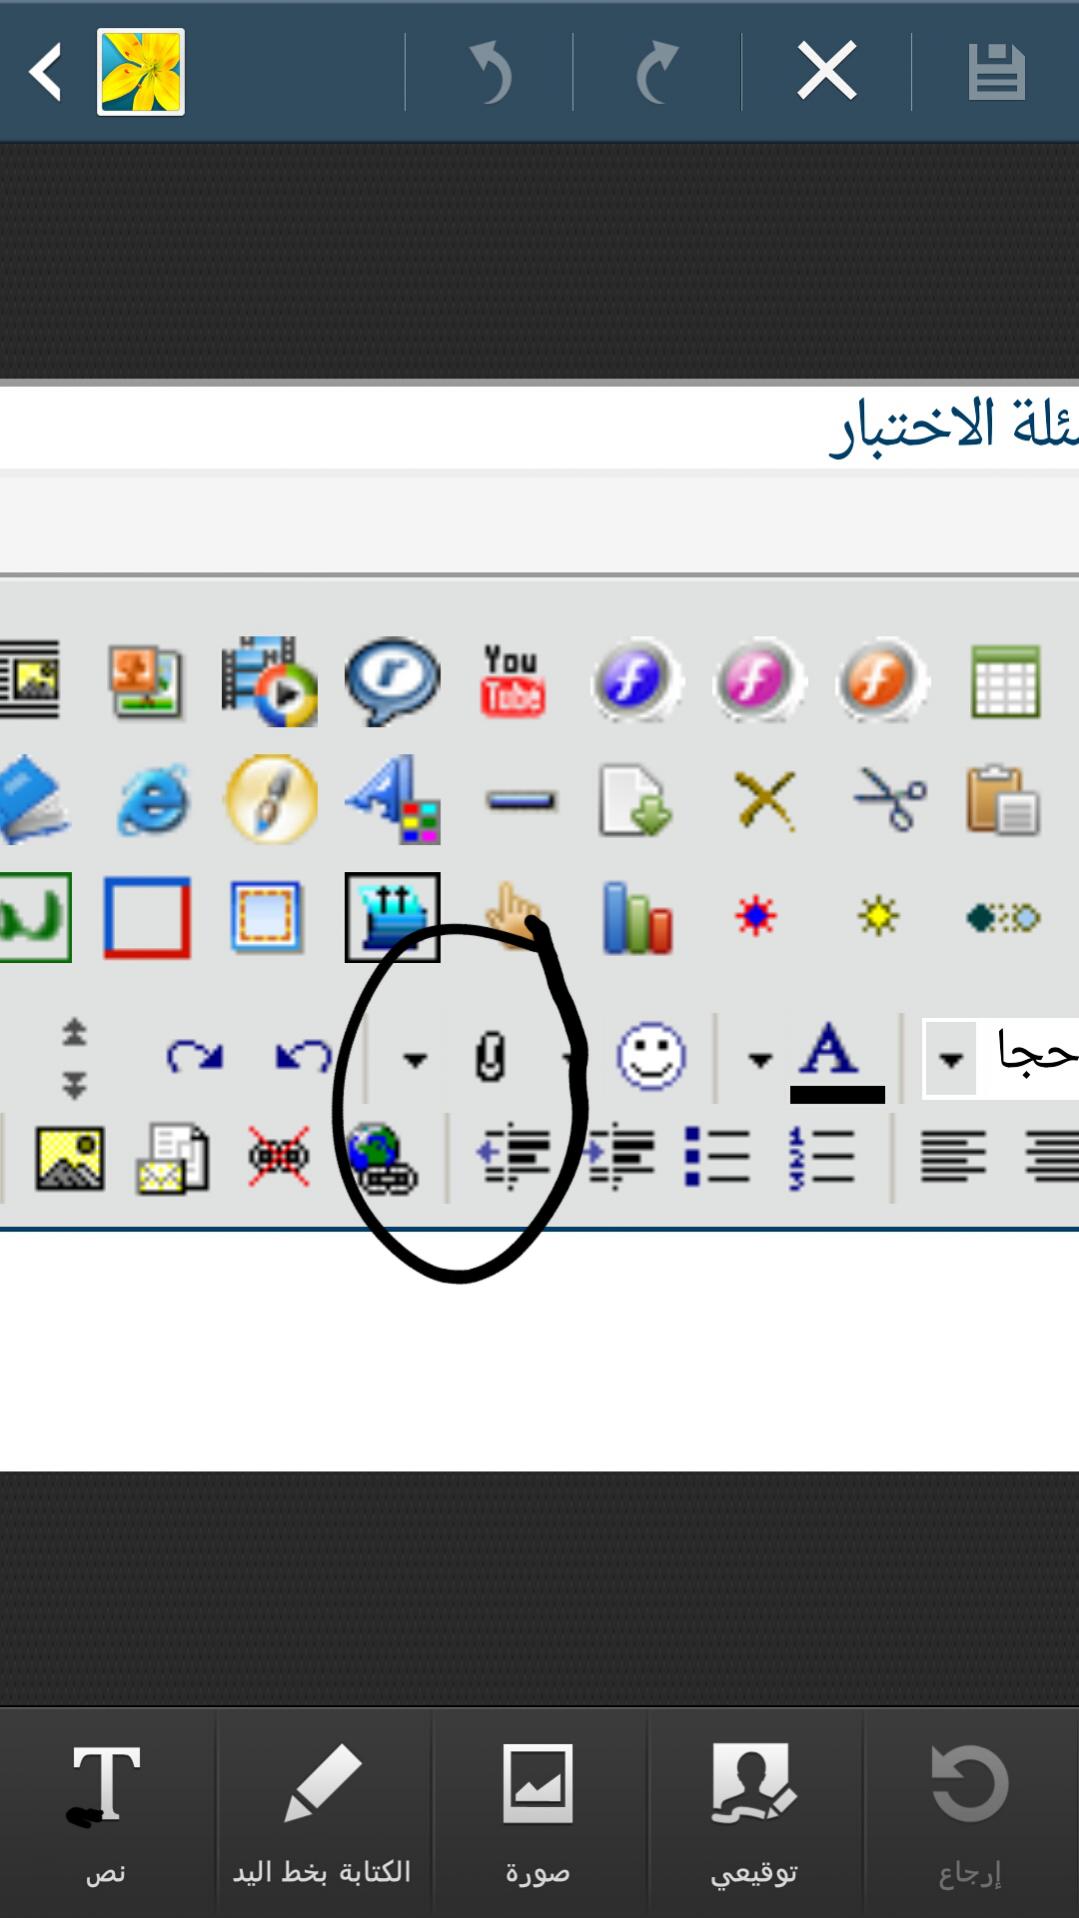The image size is (1079, 1918).
Task: Open dropdown arrow beside the paperclip
Action: 414,1059
